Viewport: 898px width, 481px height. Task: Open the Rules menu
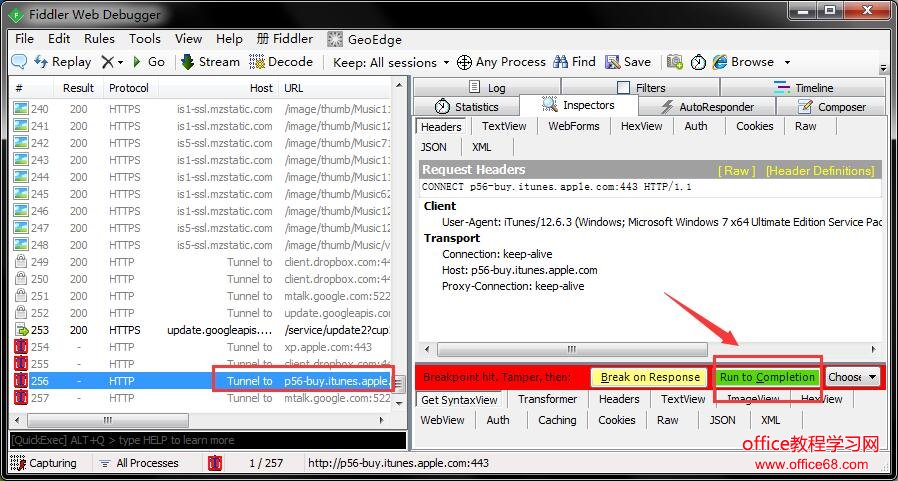(99, 38)
